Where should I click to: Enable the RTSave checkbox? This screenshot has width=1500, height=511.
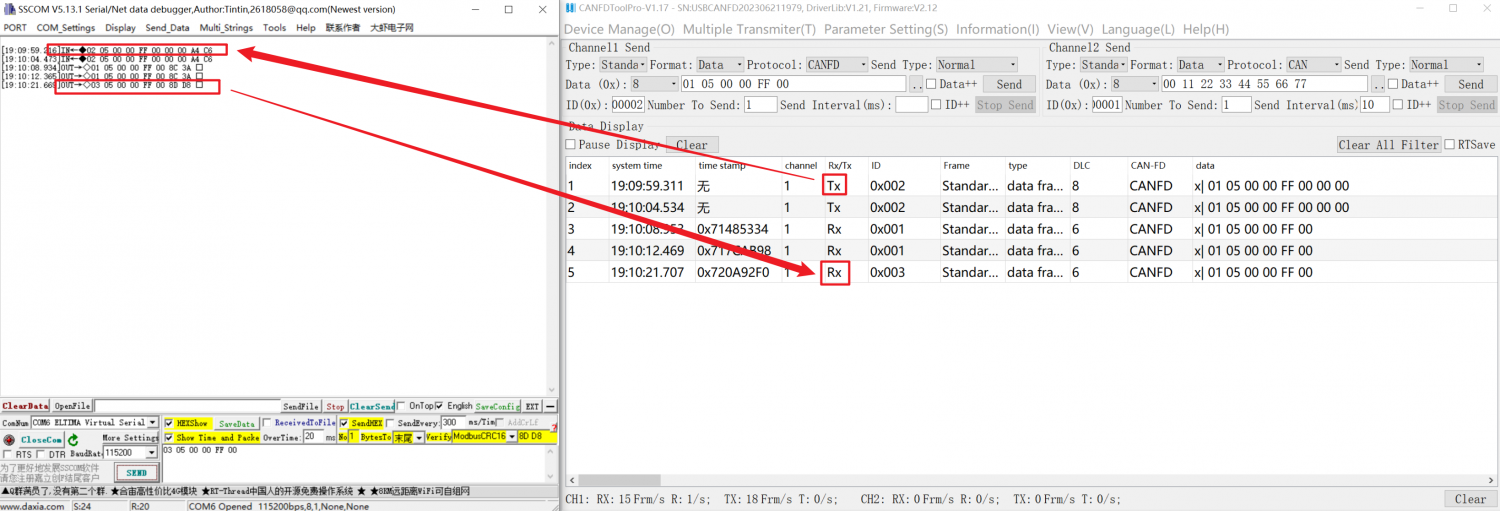click(x=1449, y=145)
